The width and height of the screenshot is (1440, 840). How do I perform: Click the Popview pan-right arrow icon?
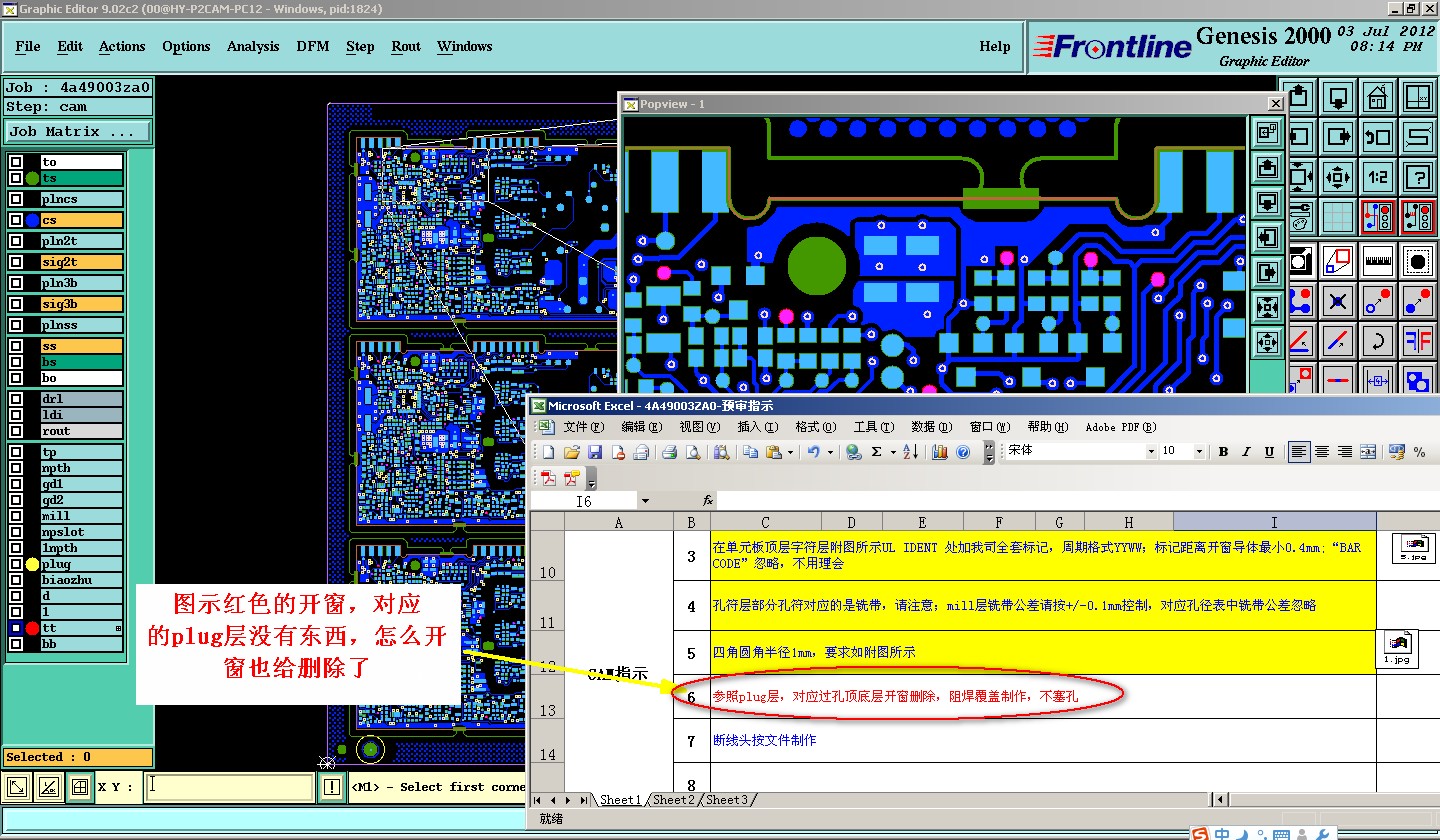click(1267, 272)
